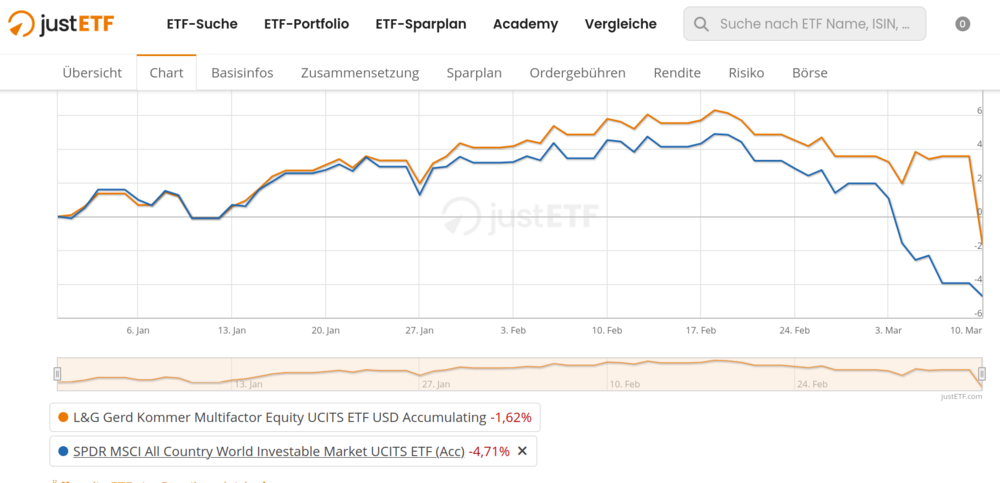The image size is (1000, 483).
Task: Open the watchlist counter badge
Action: coord(963,24)
